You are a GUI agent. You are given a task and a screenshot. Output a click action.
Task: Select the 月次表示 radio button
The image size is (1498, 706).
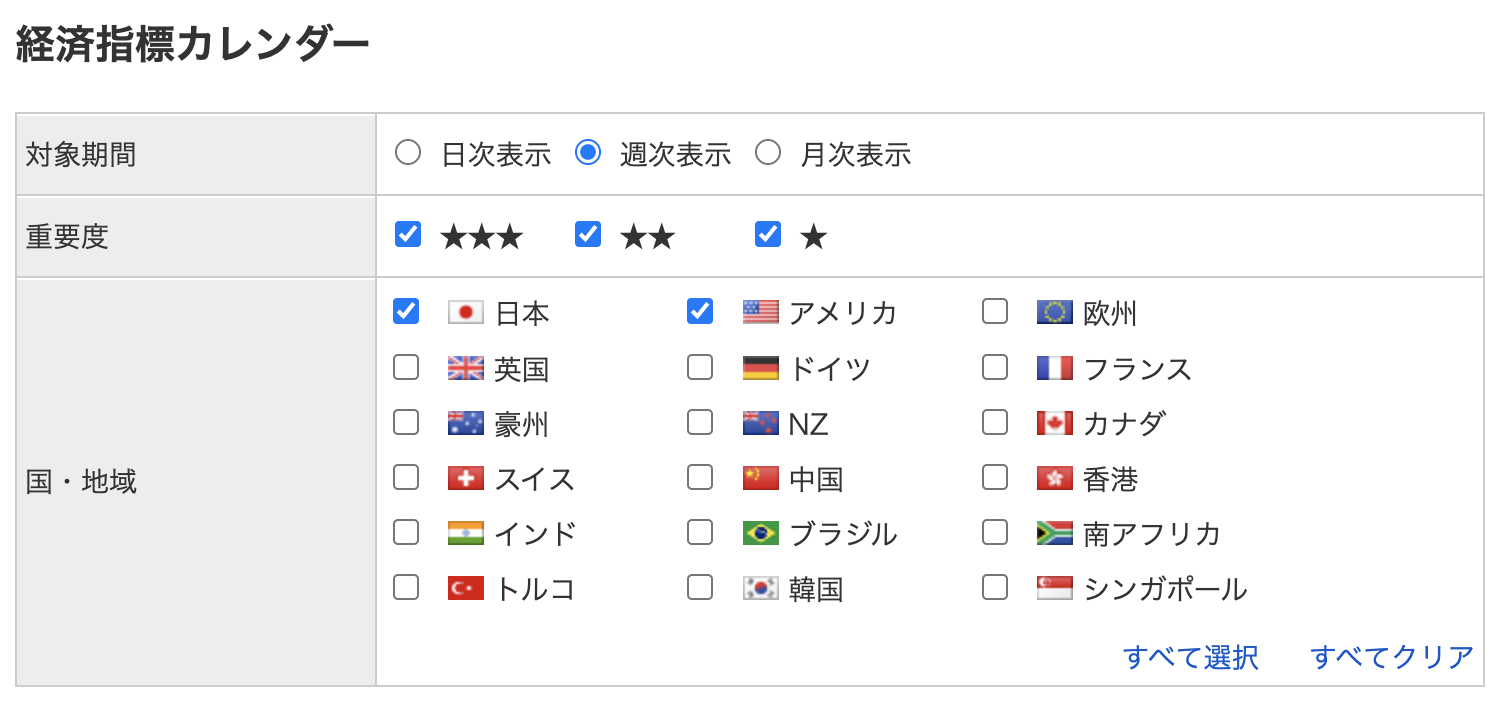point(768,154)
